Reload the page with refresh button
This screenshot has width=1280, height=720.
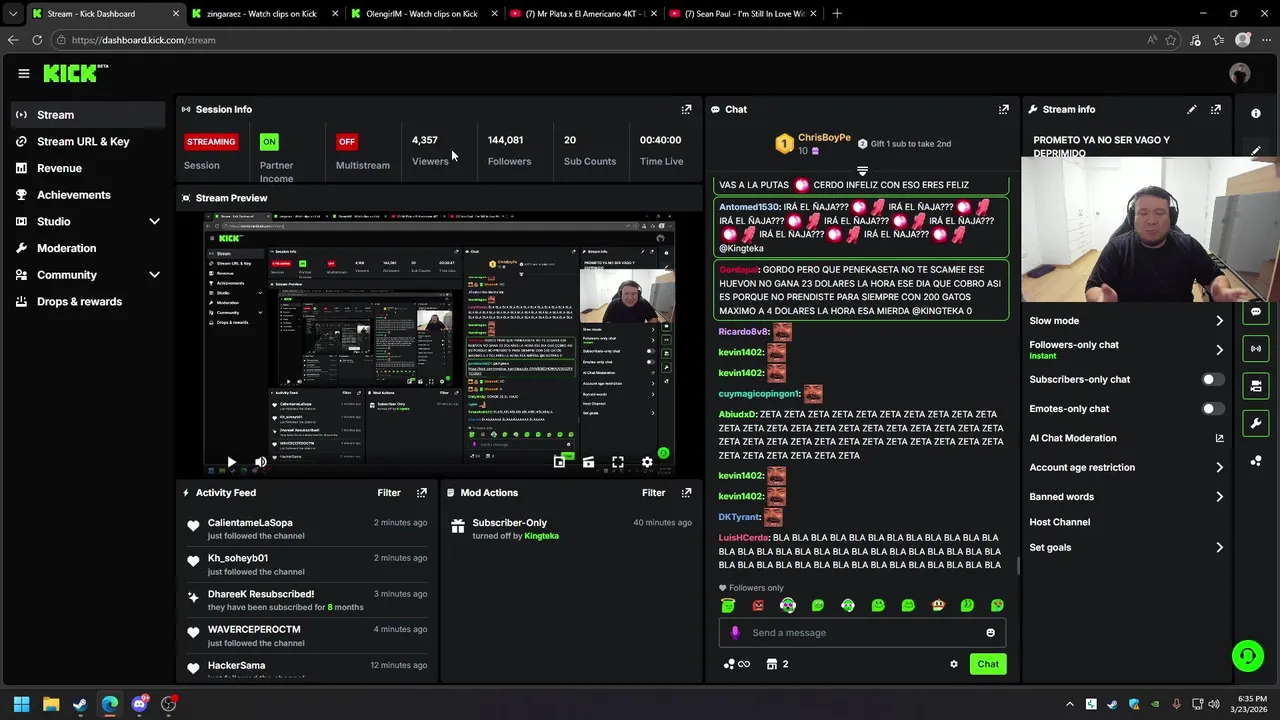tap(37, 40)
